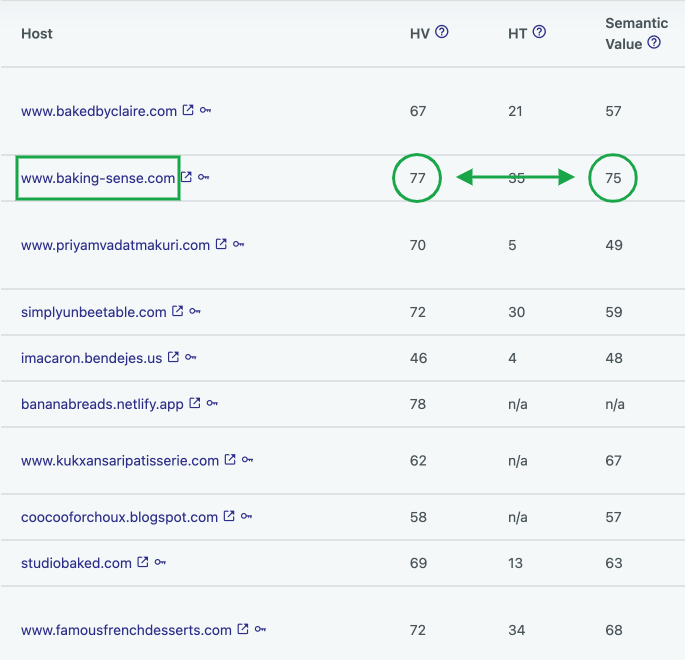Open the studiobaked.com host link

click(76, 563)
